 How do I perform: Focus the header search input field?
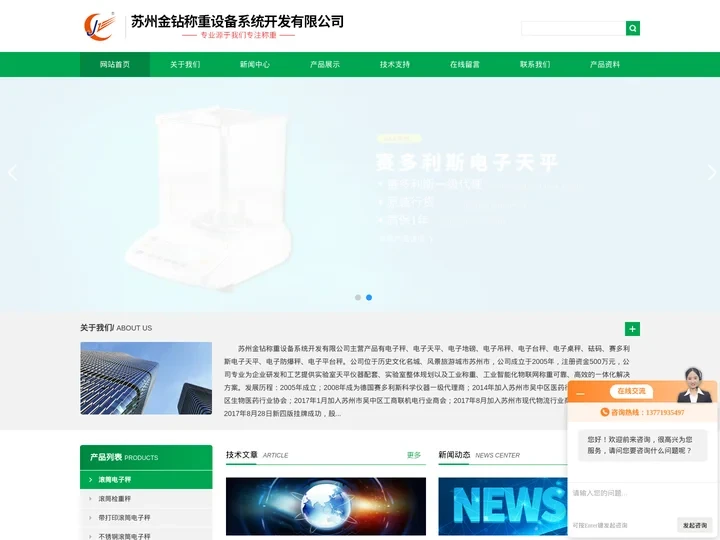574,28
